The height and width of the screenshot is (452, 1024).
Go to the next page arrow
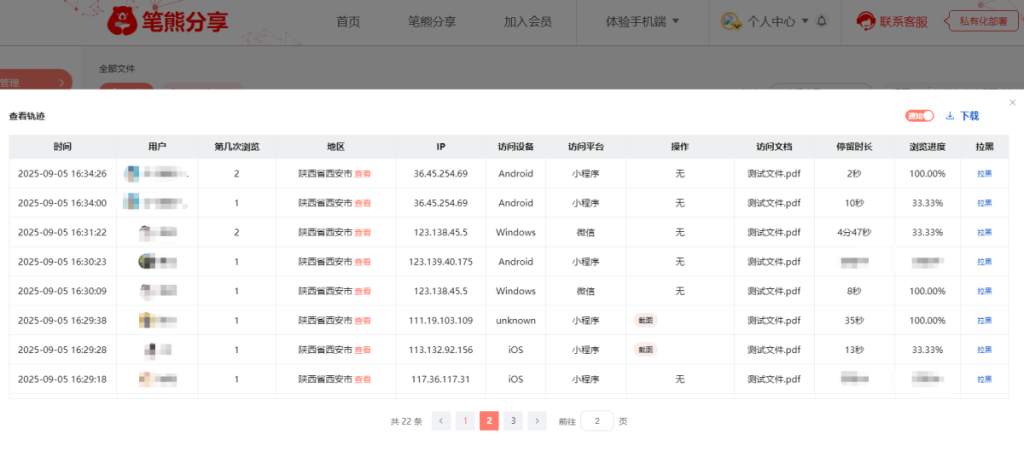[537, 421]
